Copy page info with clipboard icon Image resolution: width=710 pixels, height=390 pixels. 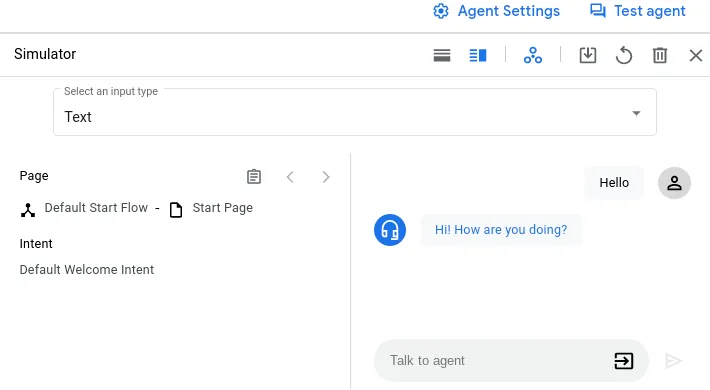[254, 177]
